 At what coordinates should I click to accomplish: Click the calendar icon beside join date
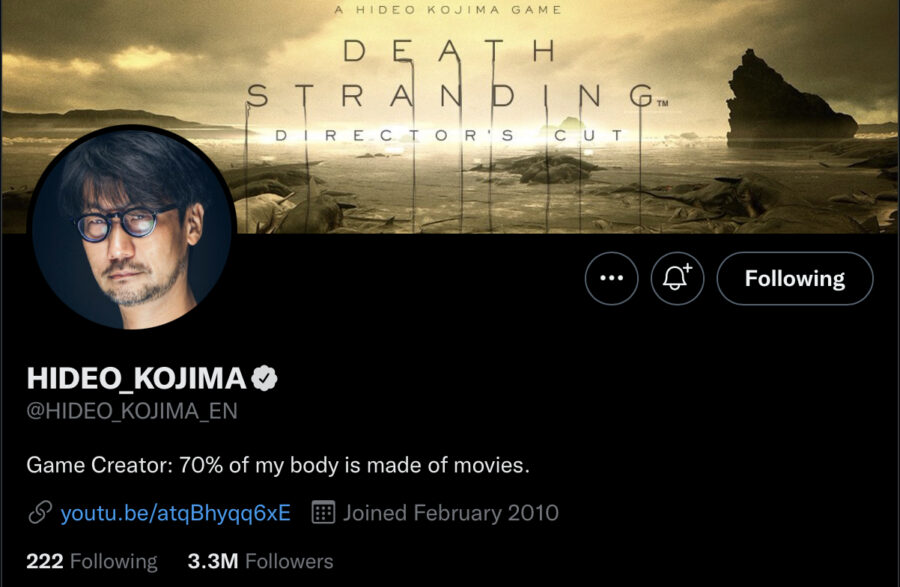[323, 513]
